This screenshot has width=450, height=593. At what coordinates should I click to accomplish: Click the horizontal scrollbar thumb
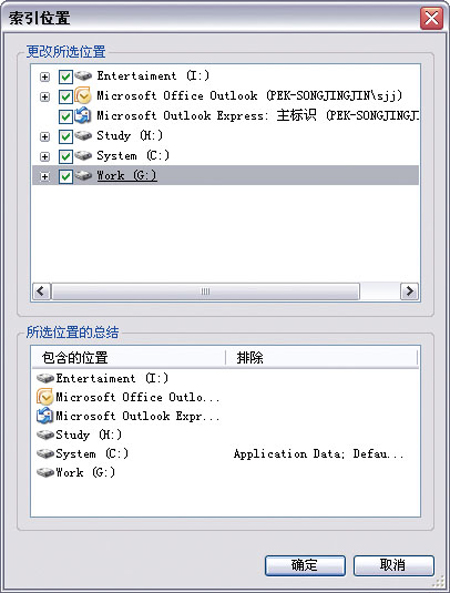coord(205,292)
